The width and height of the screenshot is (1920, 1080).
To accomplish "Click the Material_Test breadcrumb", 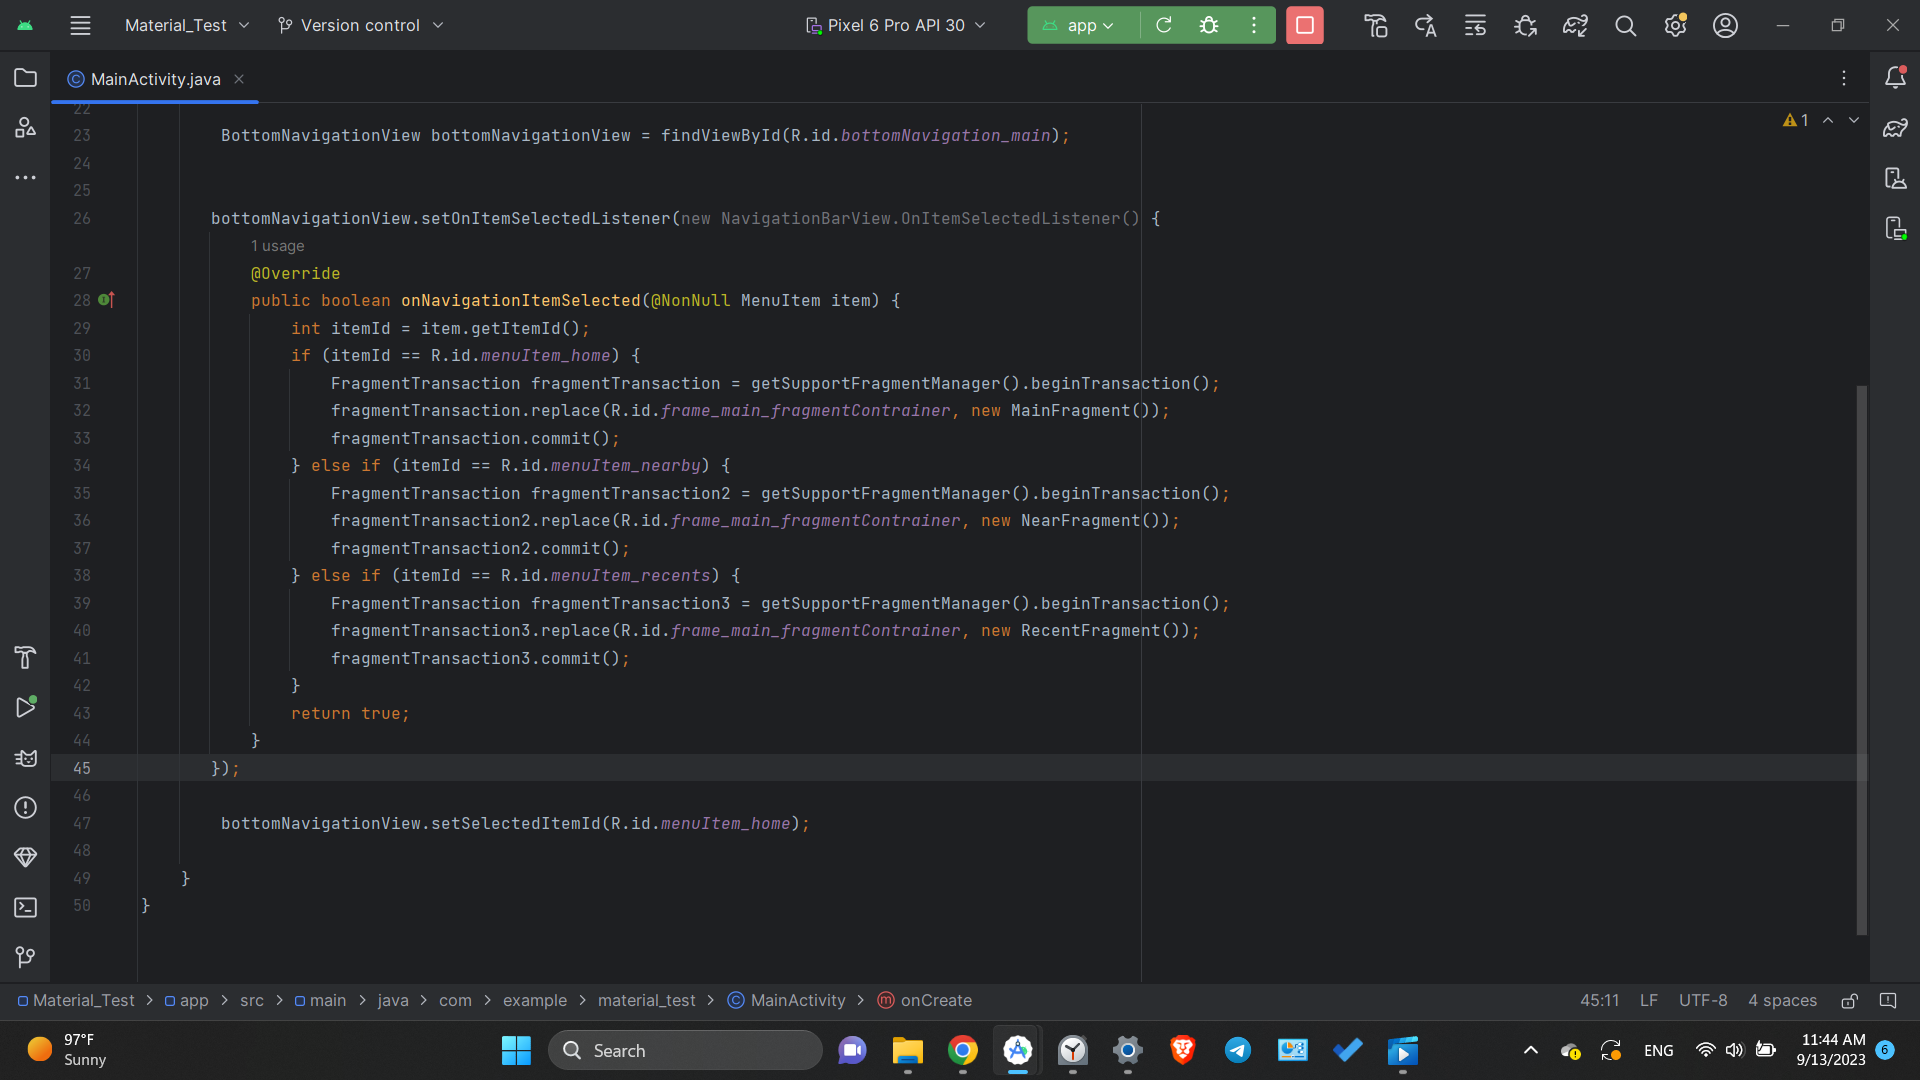I will [x=76, y=1000].
